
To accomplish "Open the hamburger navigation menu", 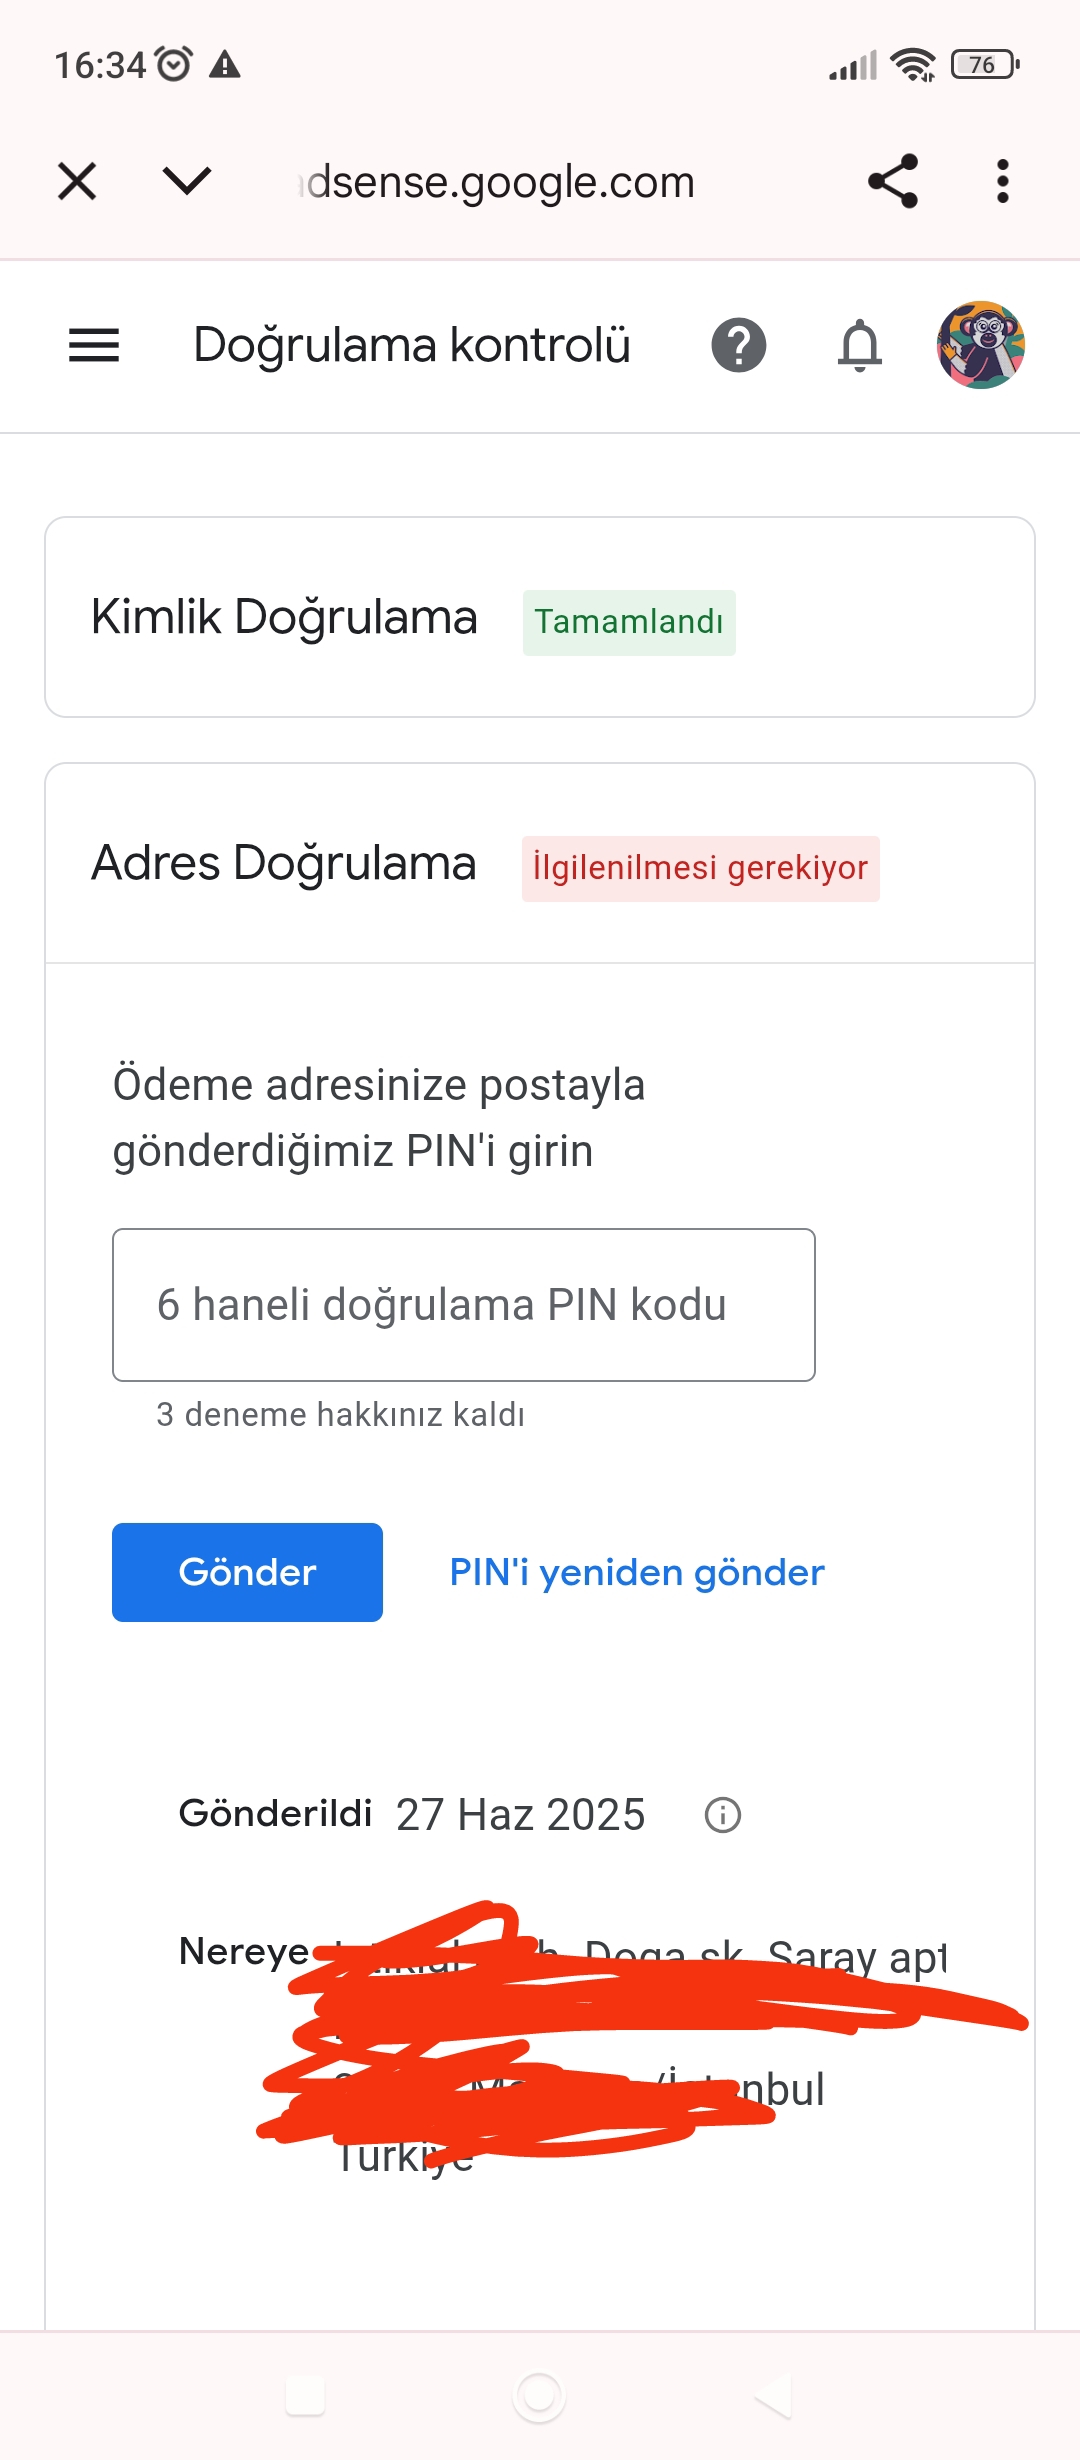I will pyautogui.click(x=94, y=345).
